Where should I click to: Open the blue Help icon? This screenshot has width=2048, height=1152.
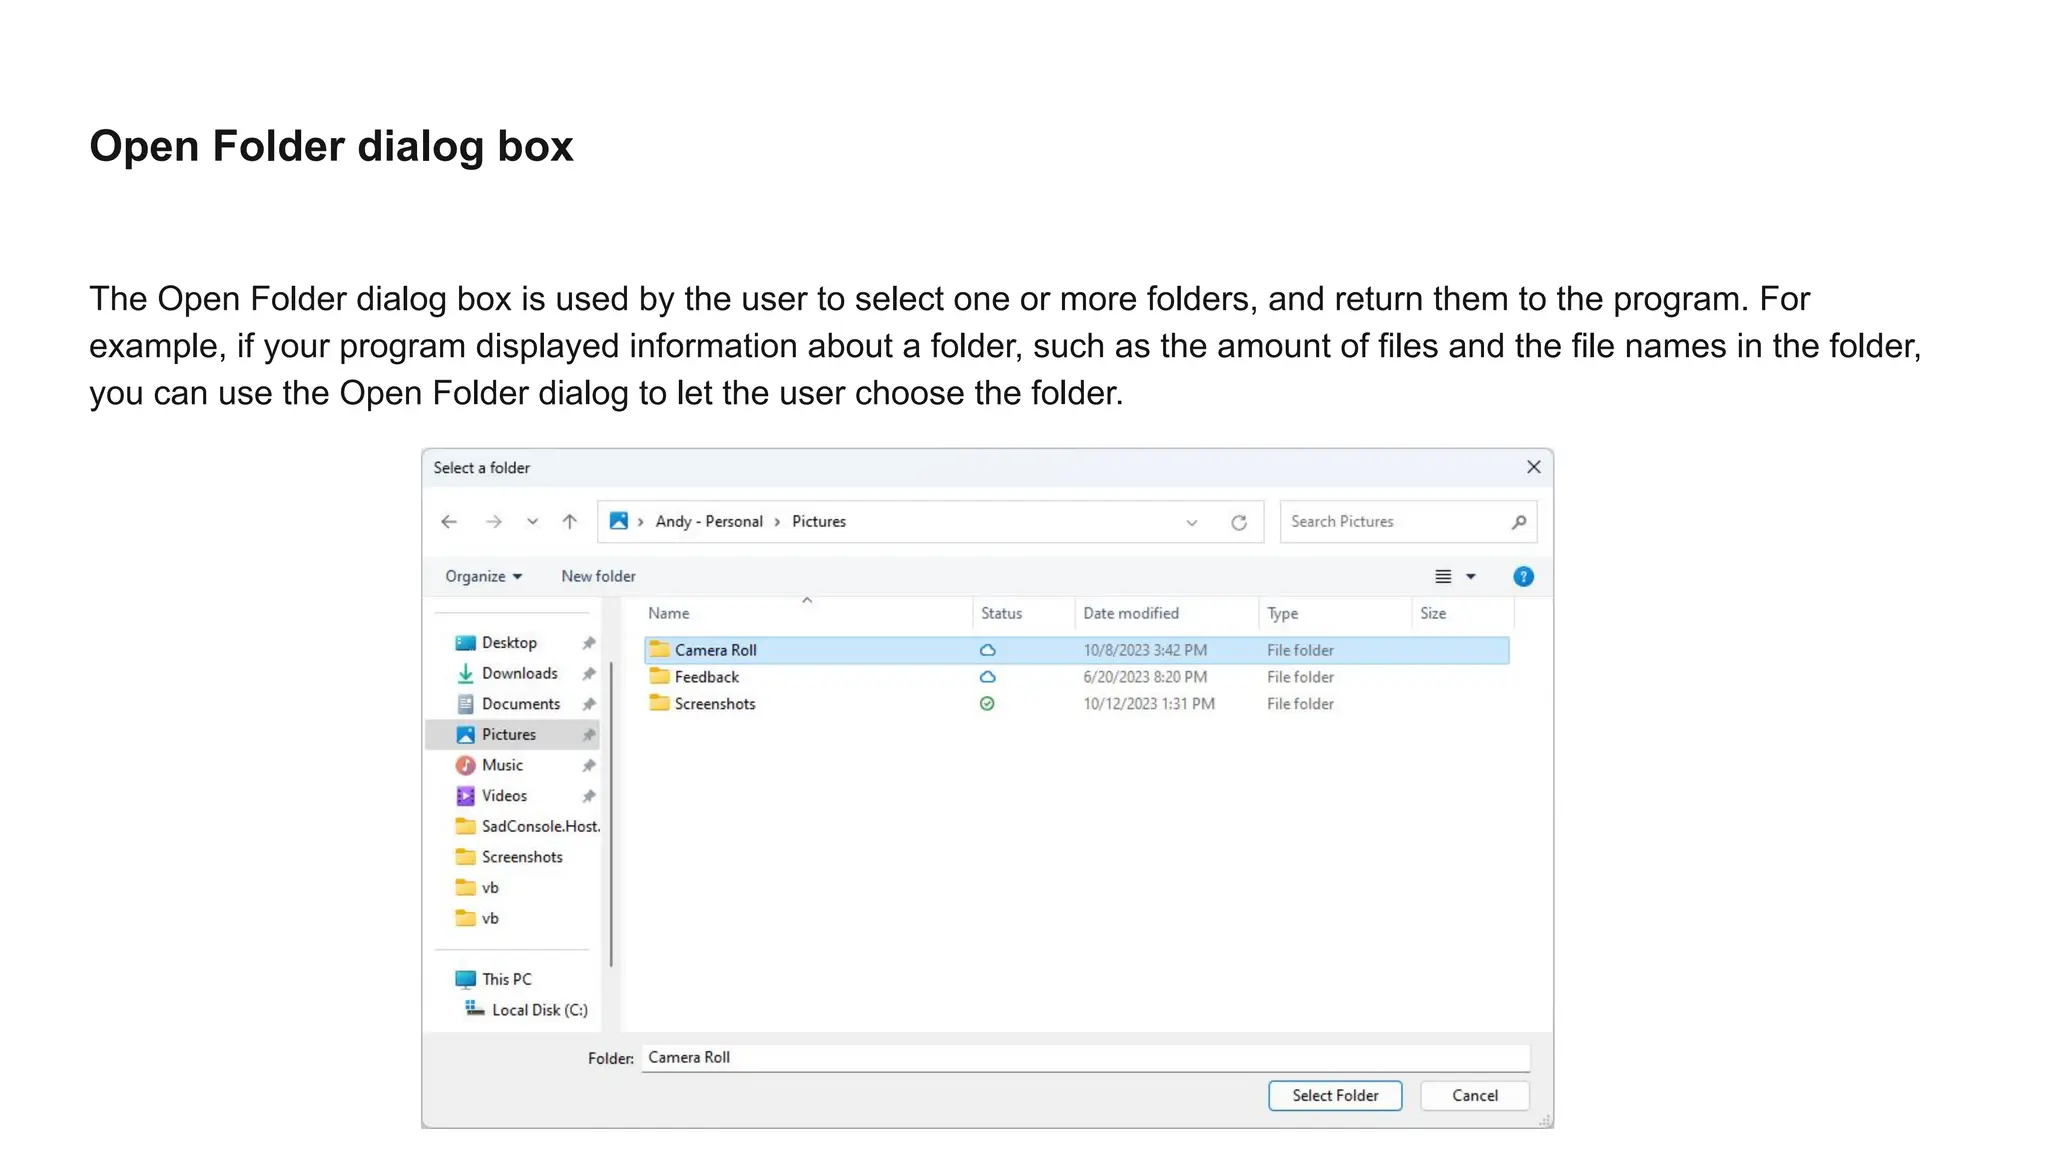click(x=1523, y=577)
